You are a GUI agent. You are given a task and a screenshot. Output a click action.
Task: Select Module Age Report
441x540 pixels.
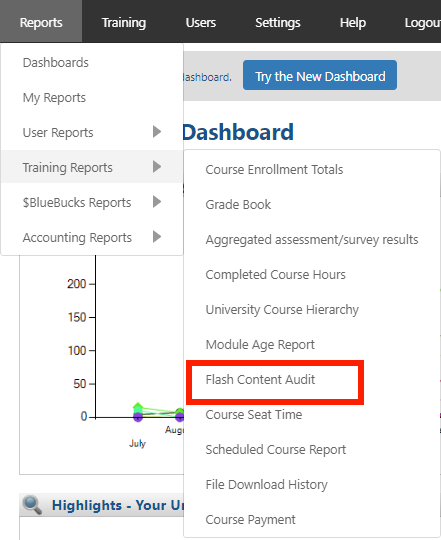tap(260, 344)
